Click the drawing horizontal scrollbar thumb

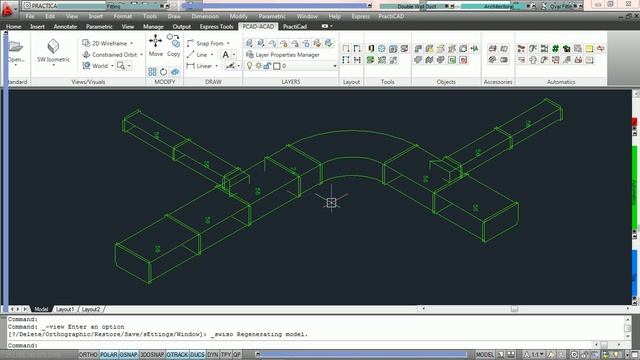[514, 309]
